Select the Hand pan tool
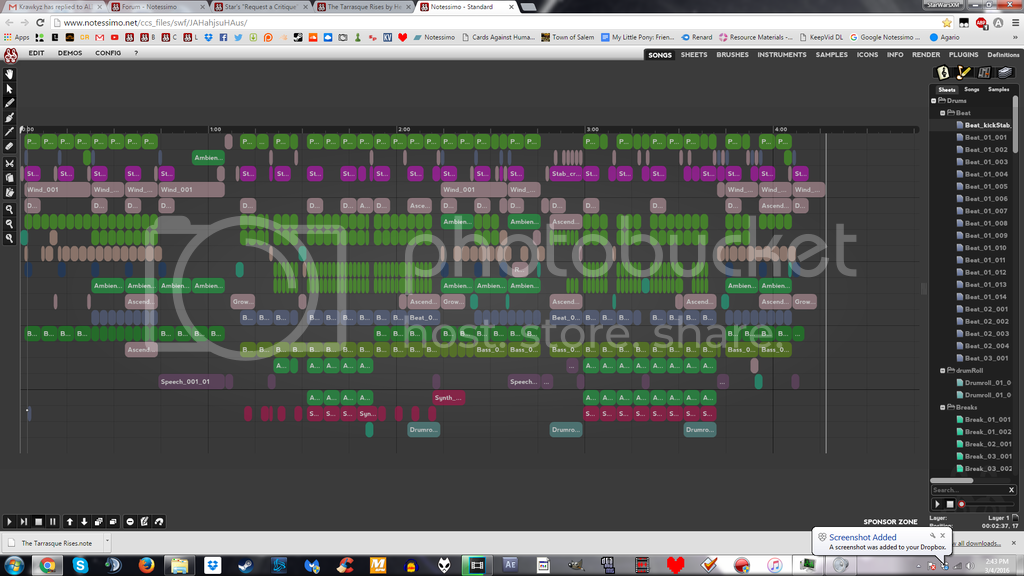1024x576 pixels. click(x=8, y=74)
